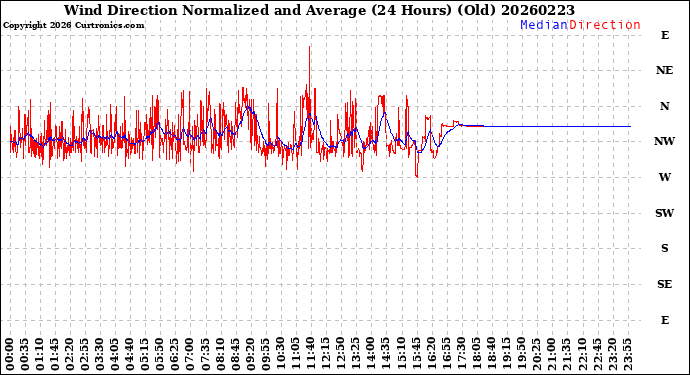The height and width of the screenshot is (375, 690).
Task: Click the 08:10 time tick label
Action: [220, 355]
